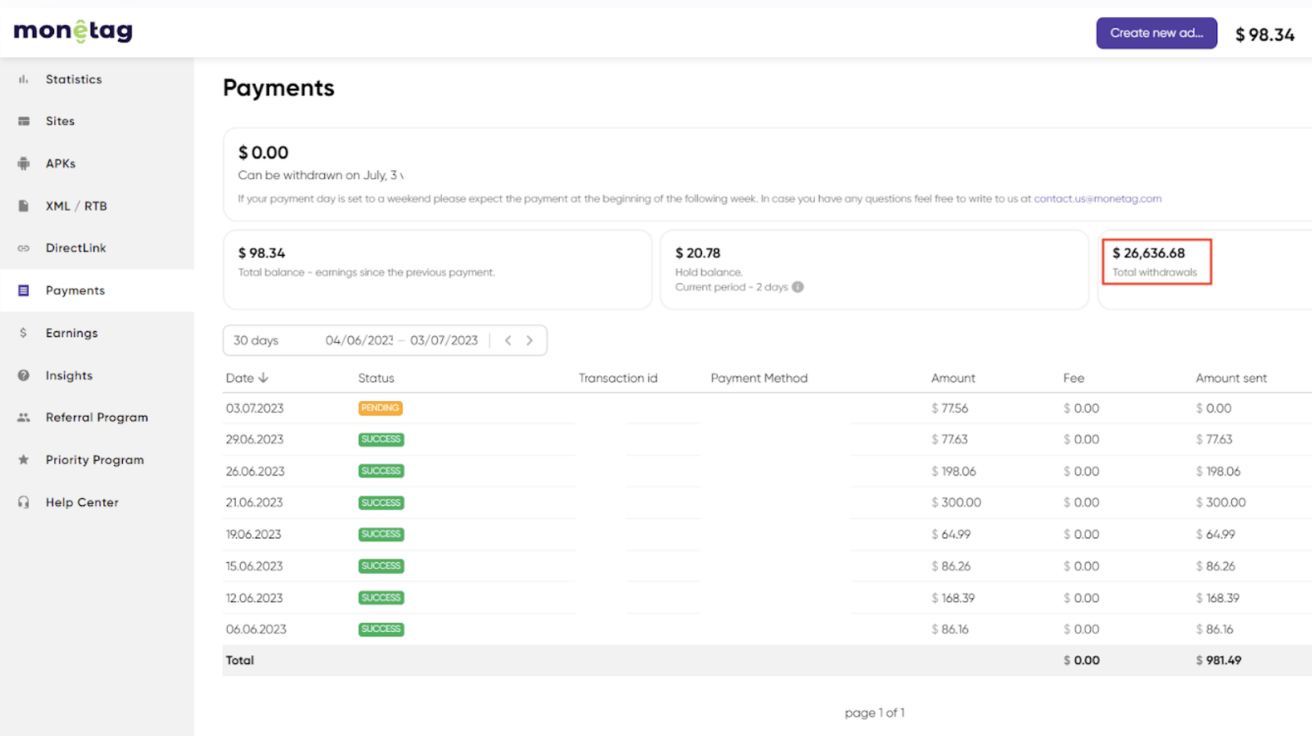Click the Sites icon in sidebar
Screen dimensions: 1312x736
[x=23, y=121]
